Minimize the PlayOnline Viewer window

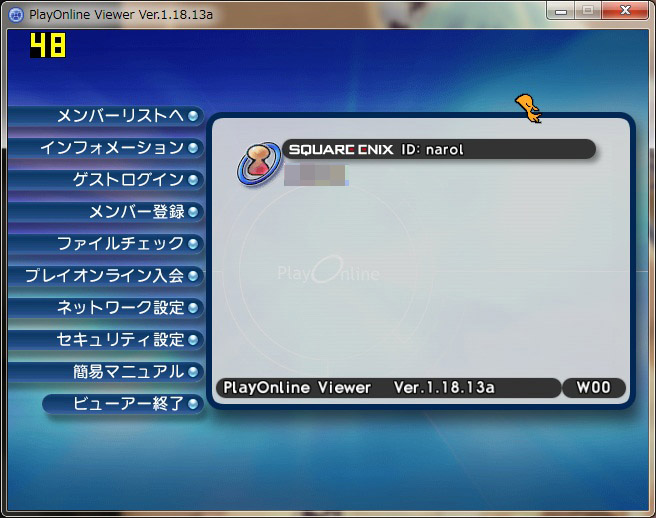click(x=561, y=11)
